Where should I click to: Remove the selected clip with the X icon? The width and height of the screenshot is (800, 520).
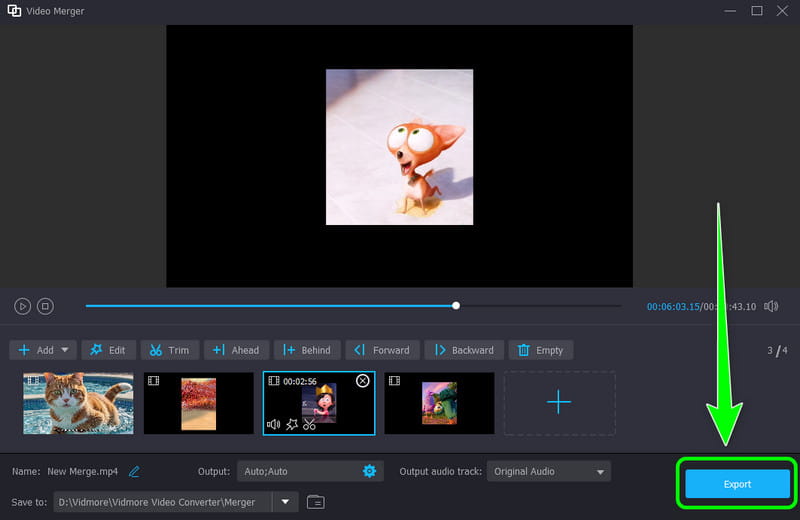coord(362,381)
